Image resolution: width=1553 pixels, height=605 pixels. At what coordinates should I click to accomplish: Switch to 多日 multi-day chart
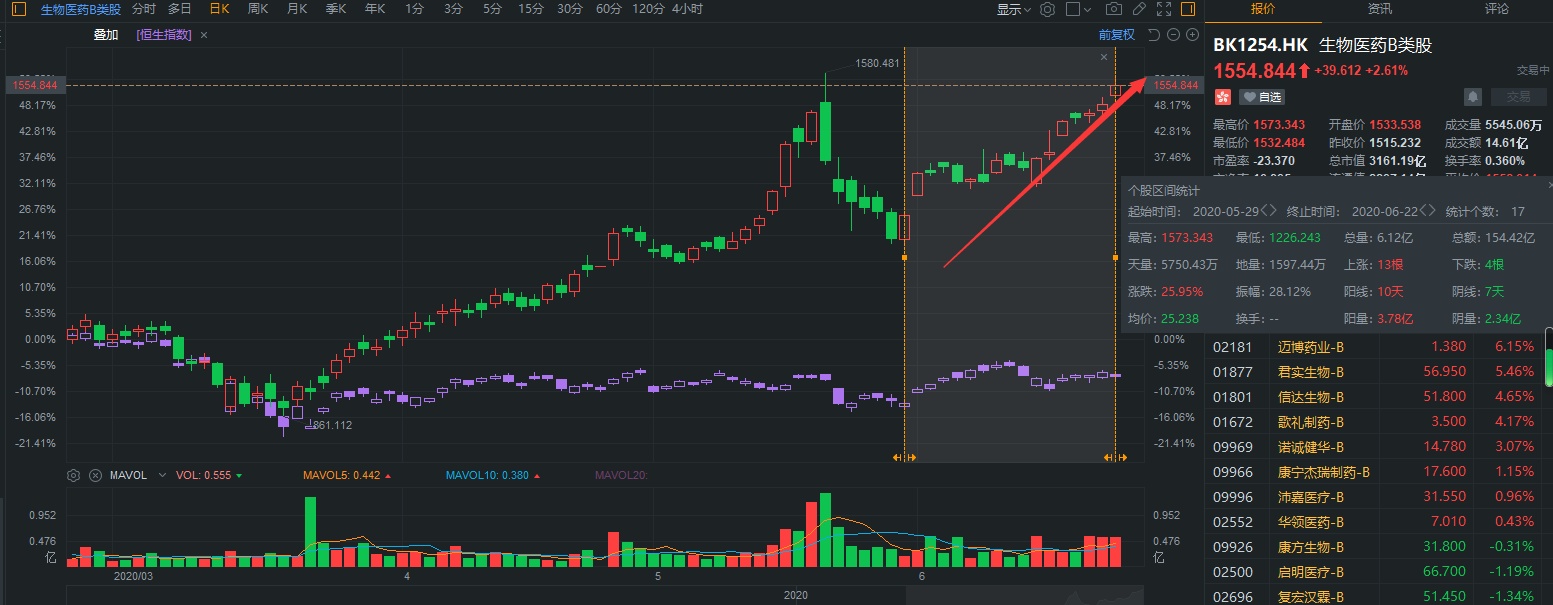[x=180, y=9]
